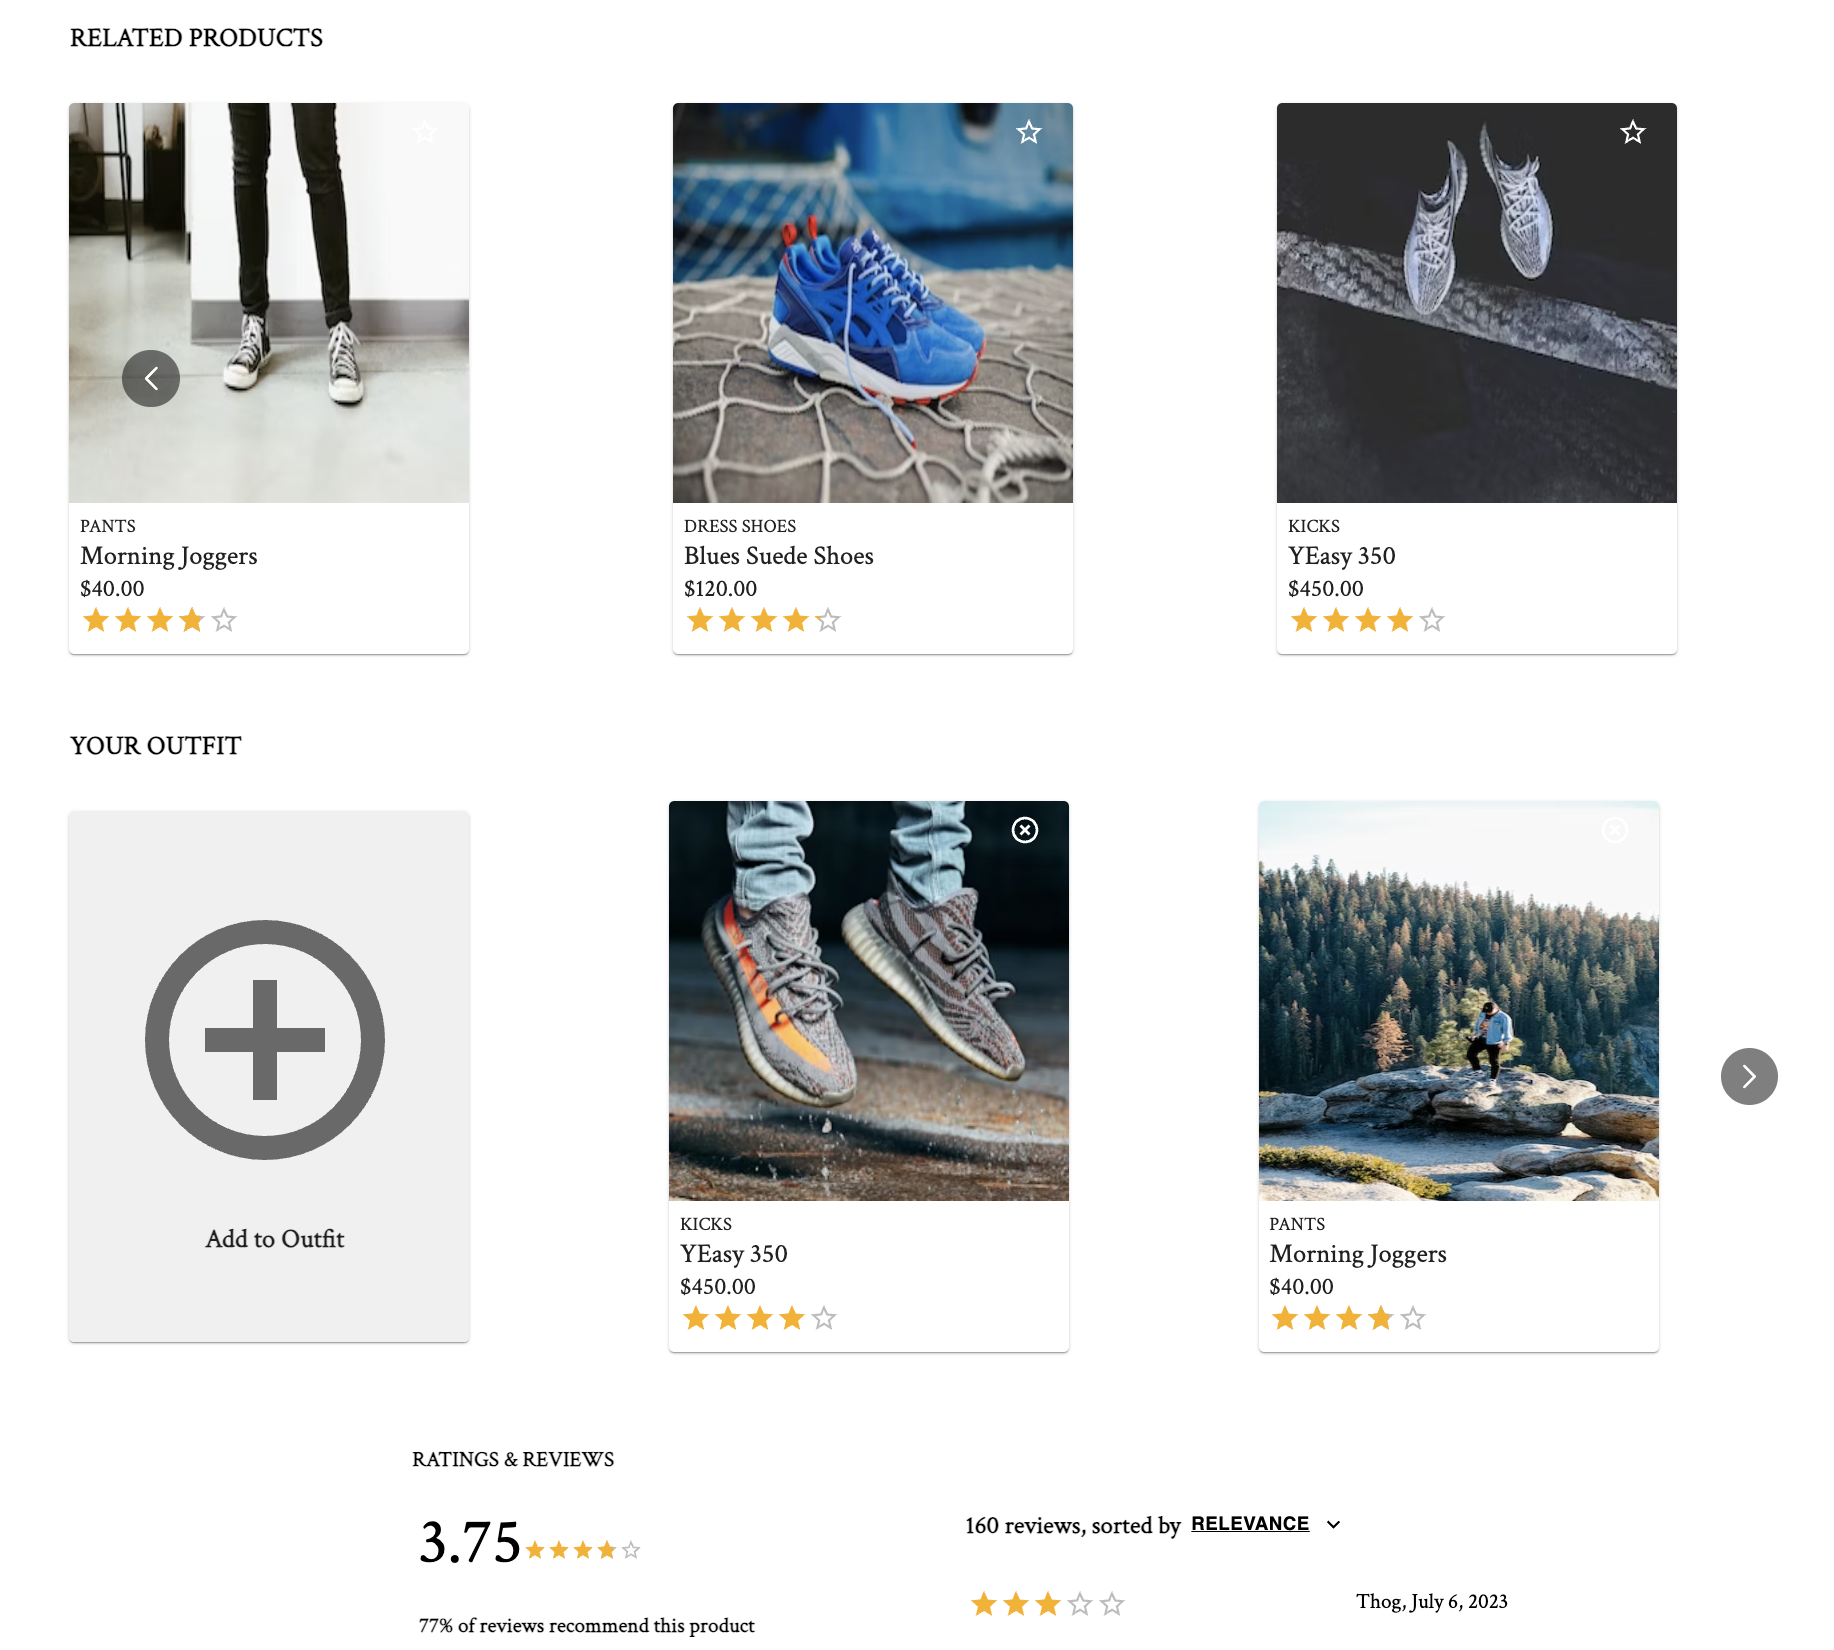The image size is (1834, 1650).
Task: Open the RELEVANCE sort dropdown
Action: pos(1249,1523)
